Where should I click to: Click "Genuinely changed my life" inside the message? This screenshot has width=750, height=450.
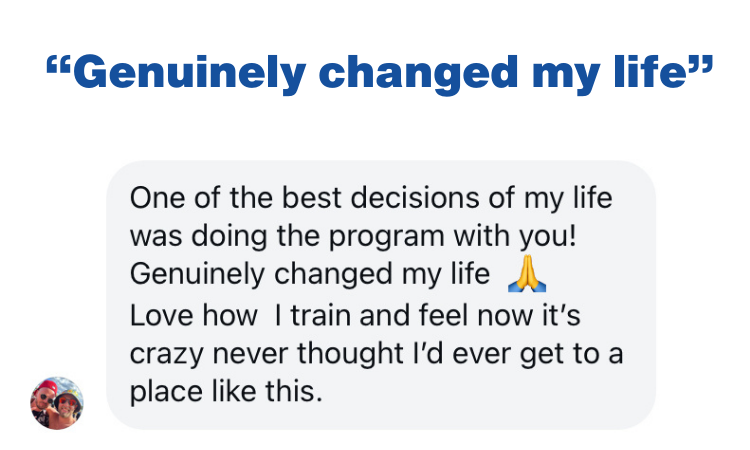click(309, 273)
